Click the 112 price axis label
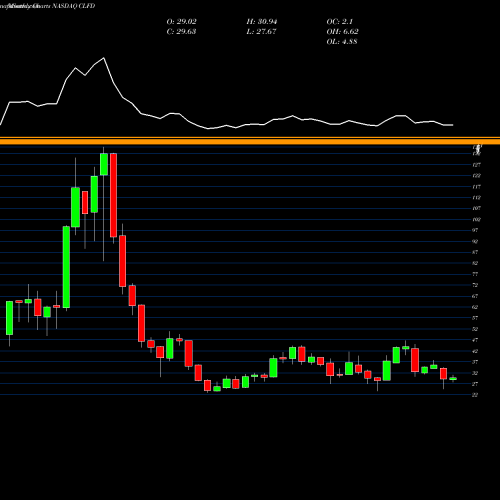 click(x=477, y=198)
